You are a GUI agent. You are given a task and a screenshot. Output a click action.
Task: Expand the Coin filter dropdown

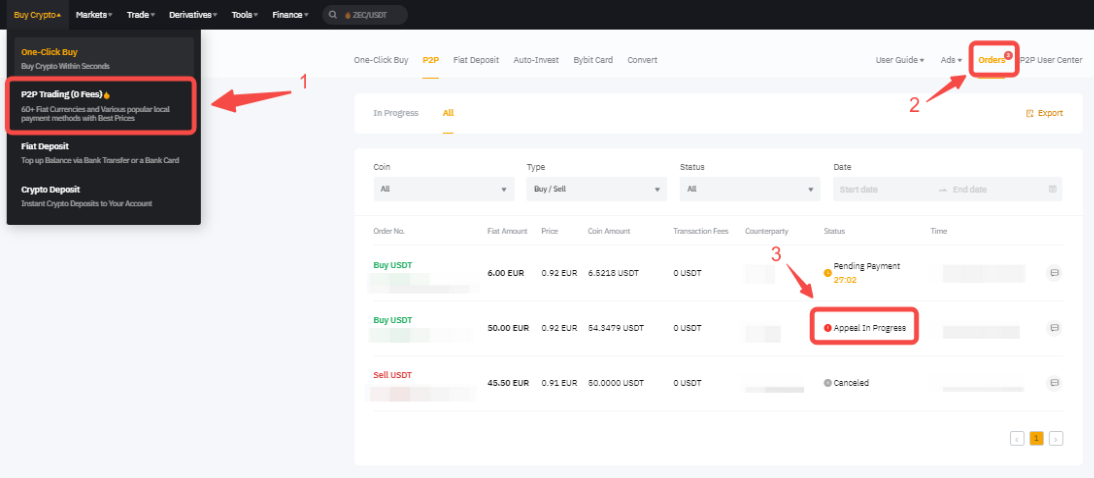(x=443, y=189)
